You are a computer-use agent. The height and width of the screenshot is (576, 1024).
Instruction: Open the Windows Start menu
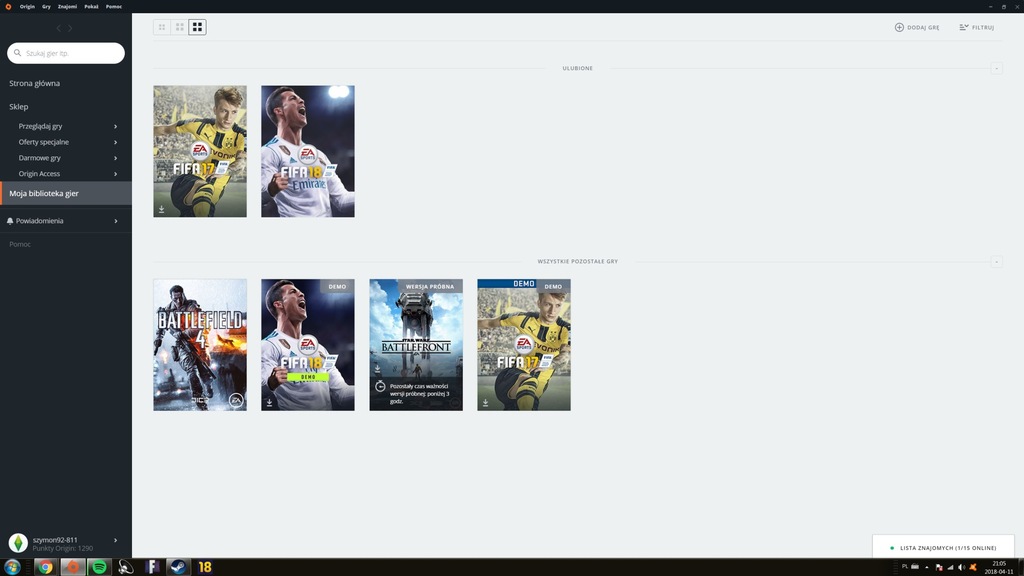12,568
